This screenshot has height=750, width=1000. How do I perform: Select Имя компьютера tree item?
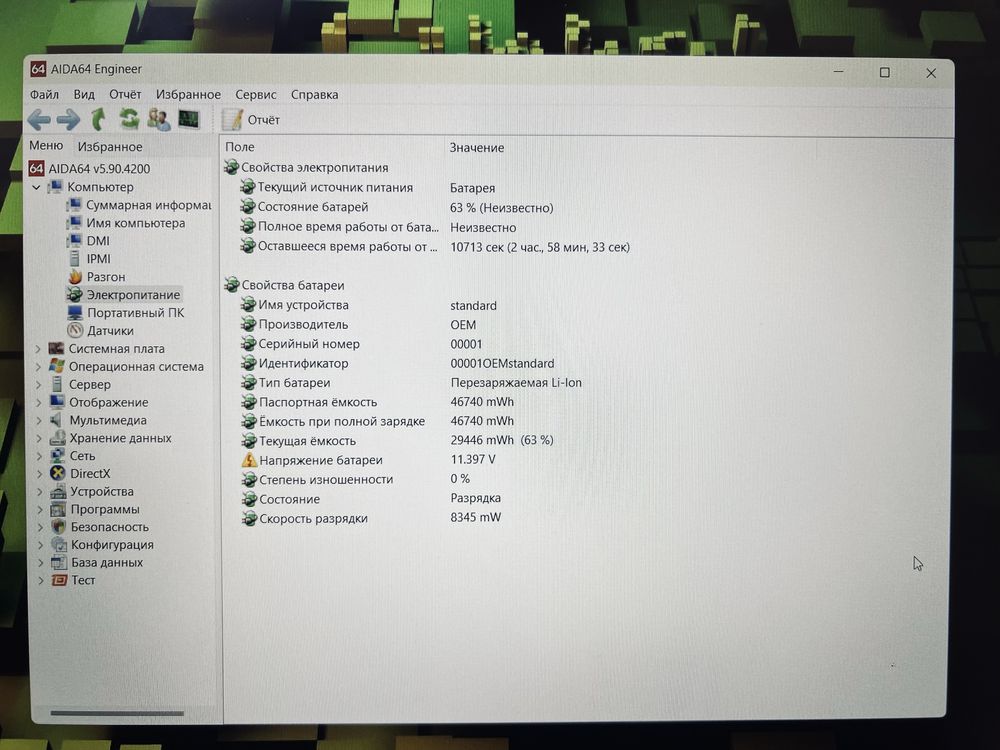(126, 223)
